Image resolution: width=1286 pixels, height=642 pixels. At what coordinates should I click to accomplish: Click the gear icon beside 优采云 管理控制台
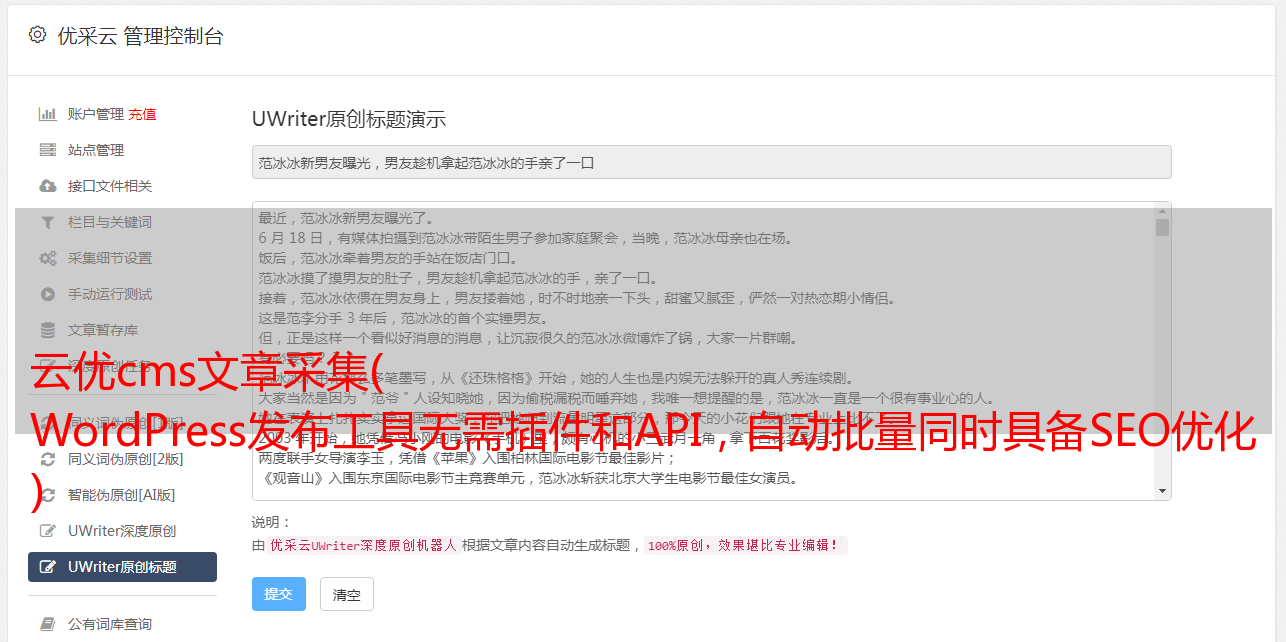[37, 35]
